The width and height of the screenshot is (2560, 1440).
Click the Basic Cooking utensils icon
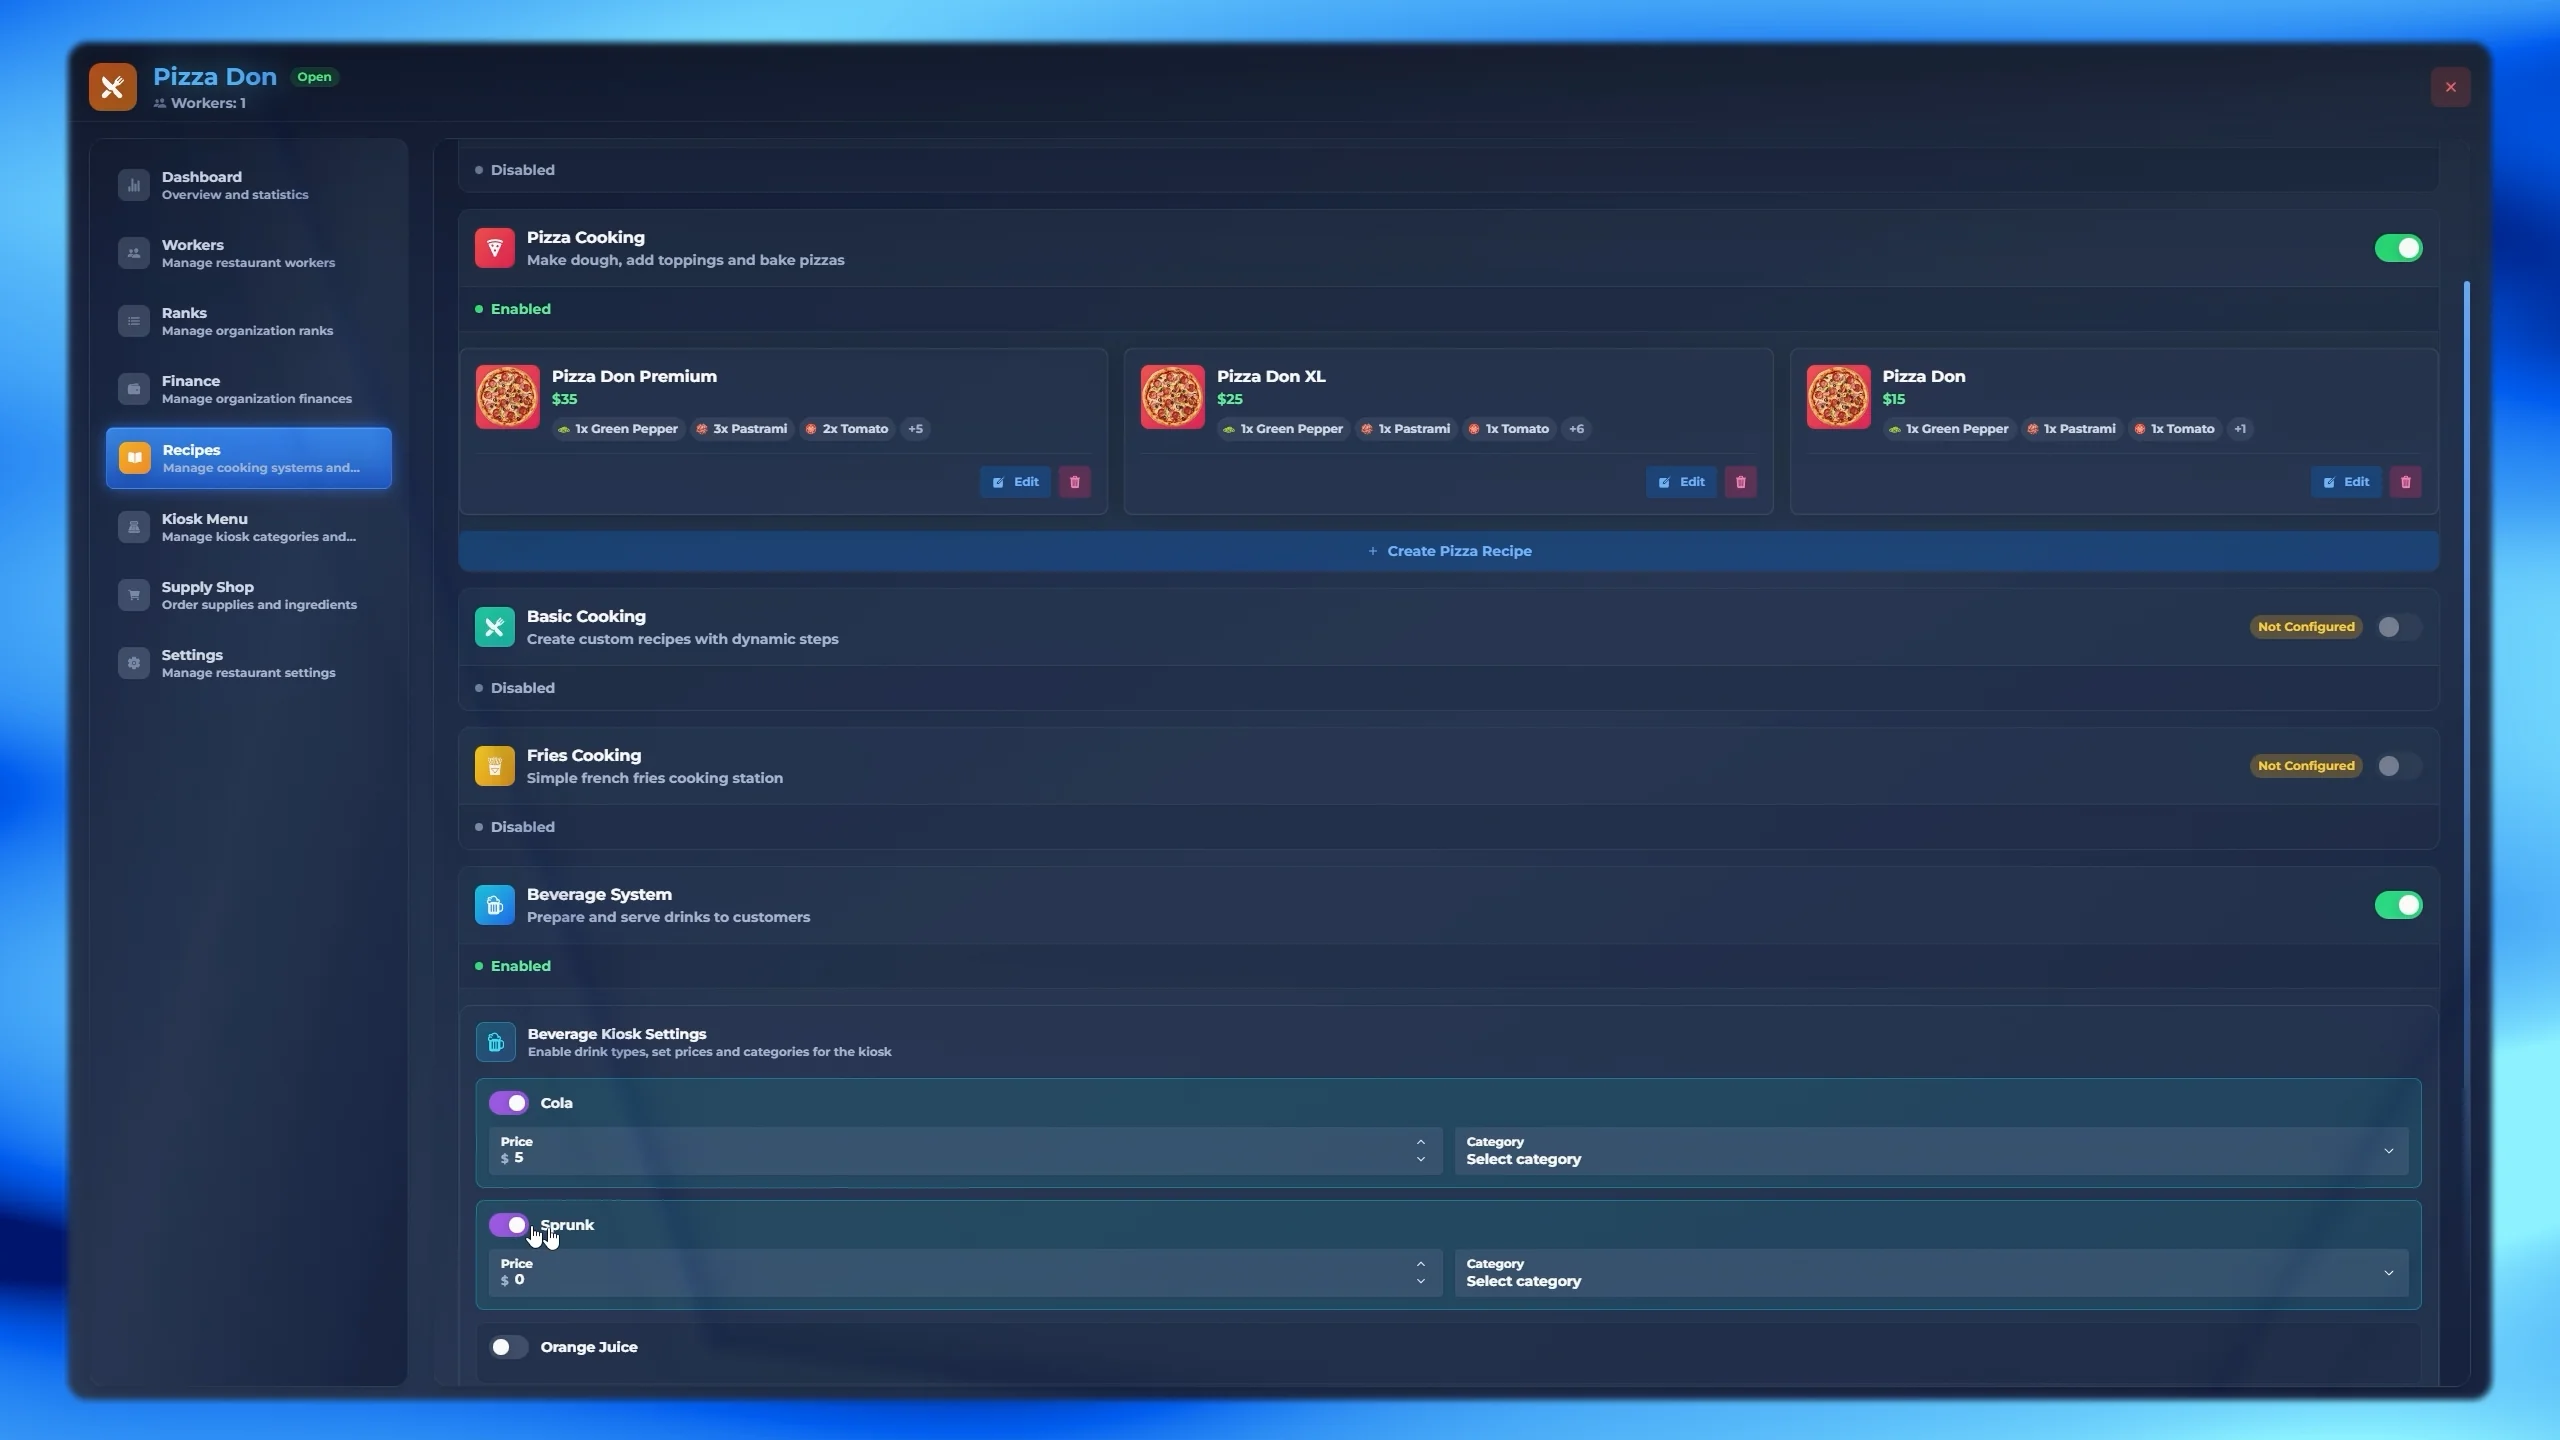point(494,627)
